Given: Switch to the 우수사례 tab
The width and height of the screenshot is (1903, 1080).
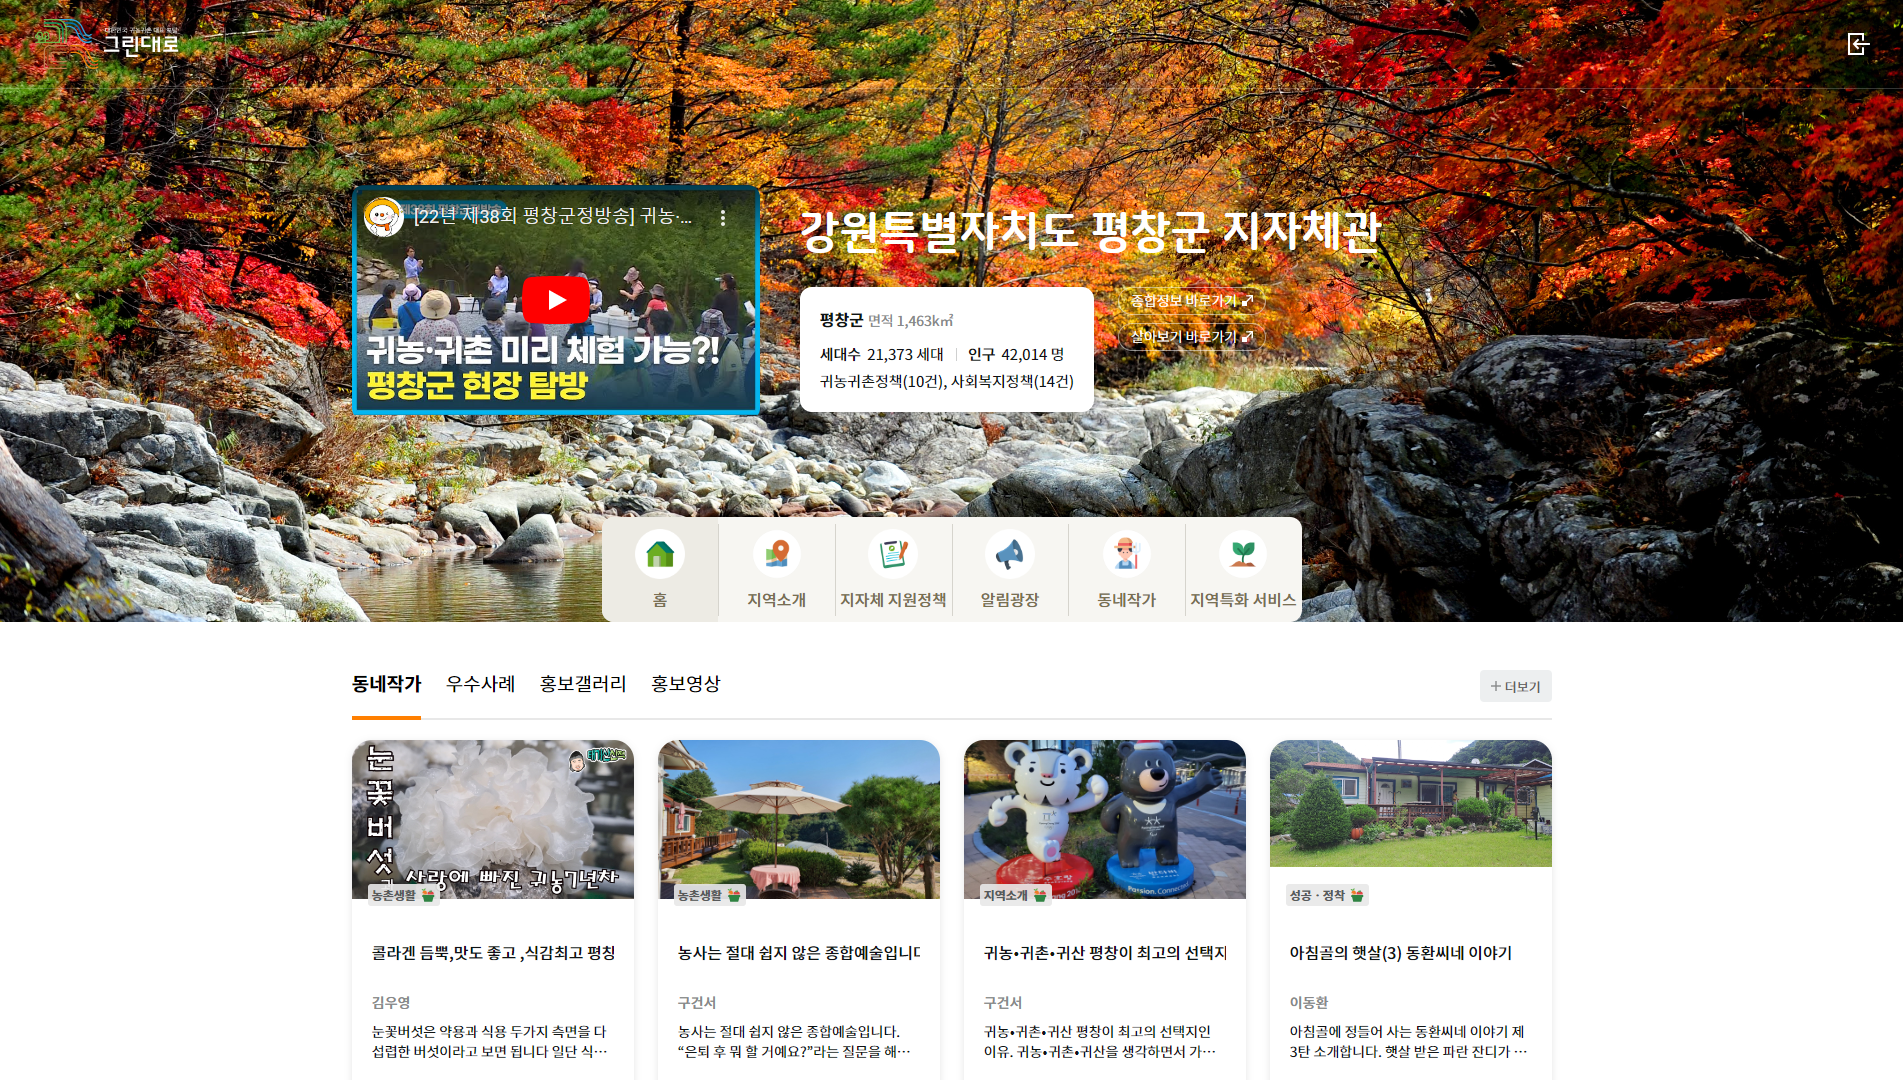Looking at the screenshot, I should point(480,684).
